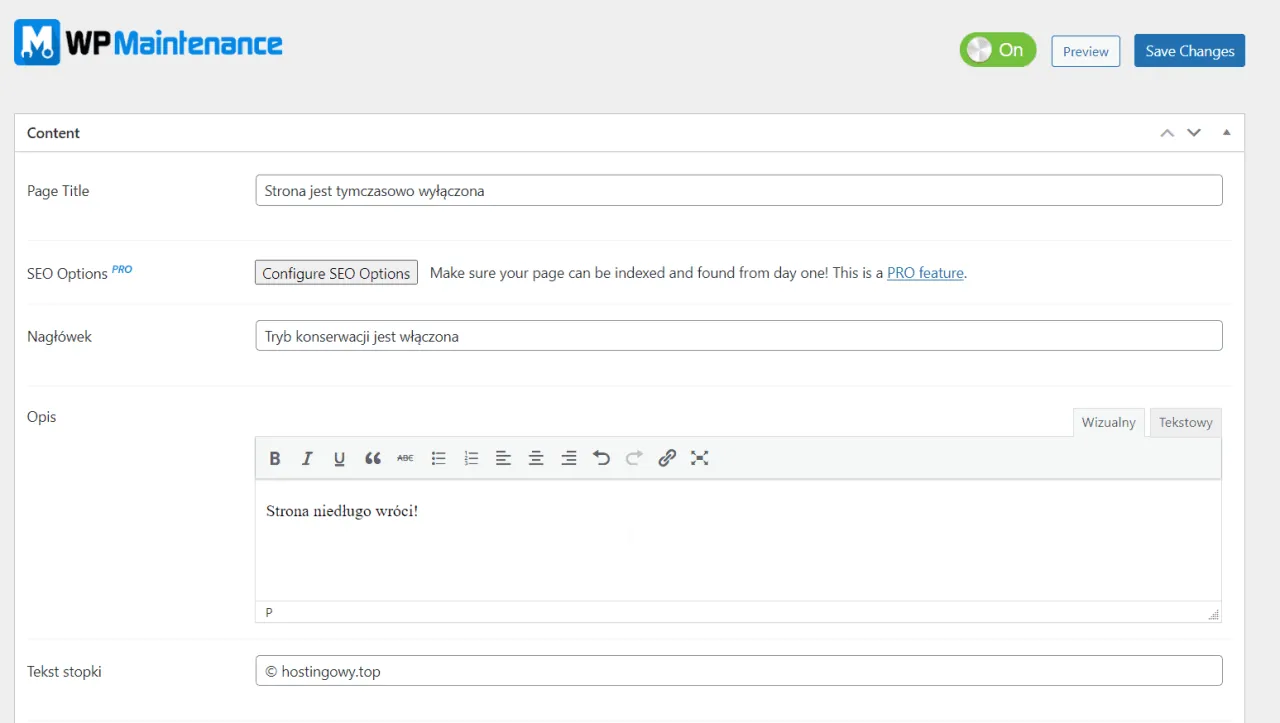Apply strikethrough with the ABC icon
1280x723 pixels.
pos(405,458)
